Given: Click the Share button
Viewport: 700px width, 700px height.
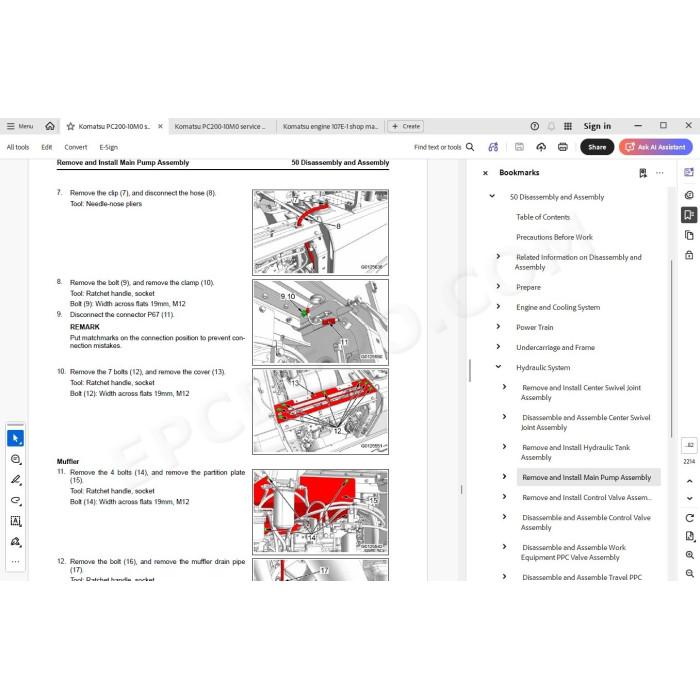Looking at the screenshot, I should pos(597,147).
